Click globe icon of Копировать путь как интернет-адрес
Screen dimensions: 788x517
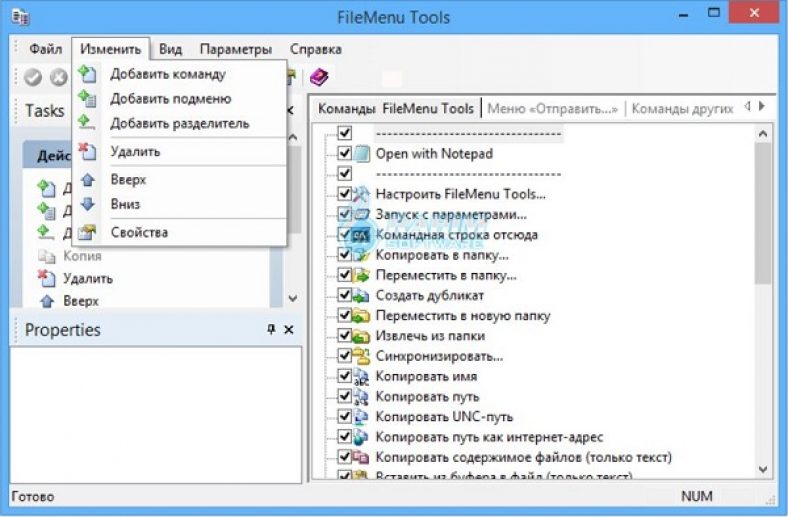click(361, 437)
